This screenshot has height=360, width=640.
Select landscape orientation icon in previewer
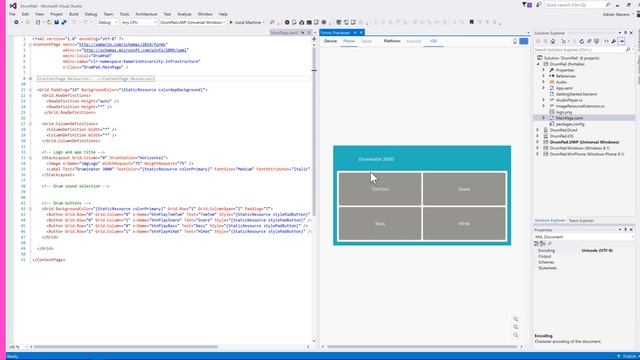pos(524,41)
